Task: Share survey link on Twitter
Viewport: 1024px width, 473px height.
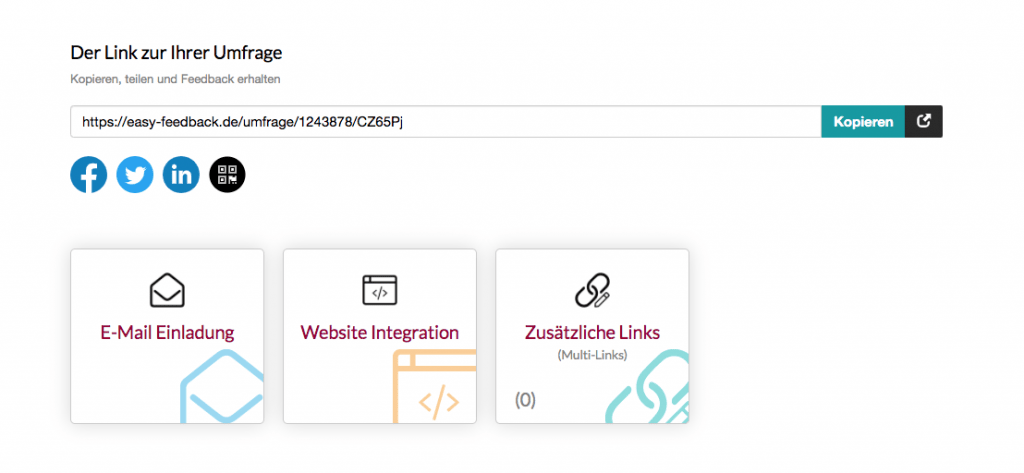Action: click(x=135, y=175)
